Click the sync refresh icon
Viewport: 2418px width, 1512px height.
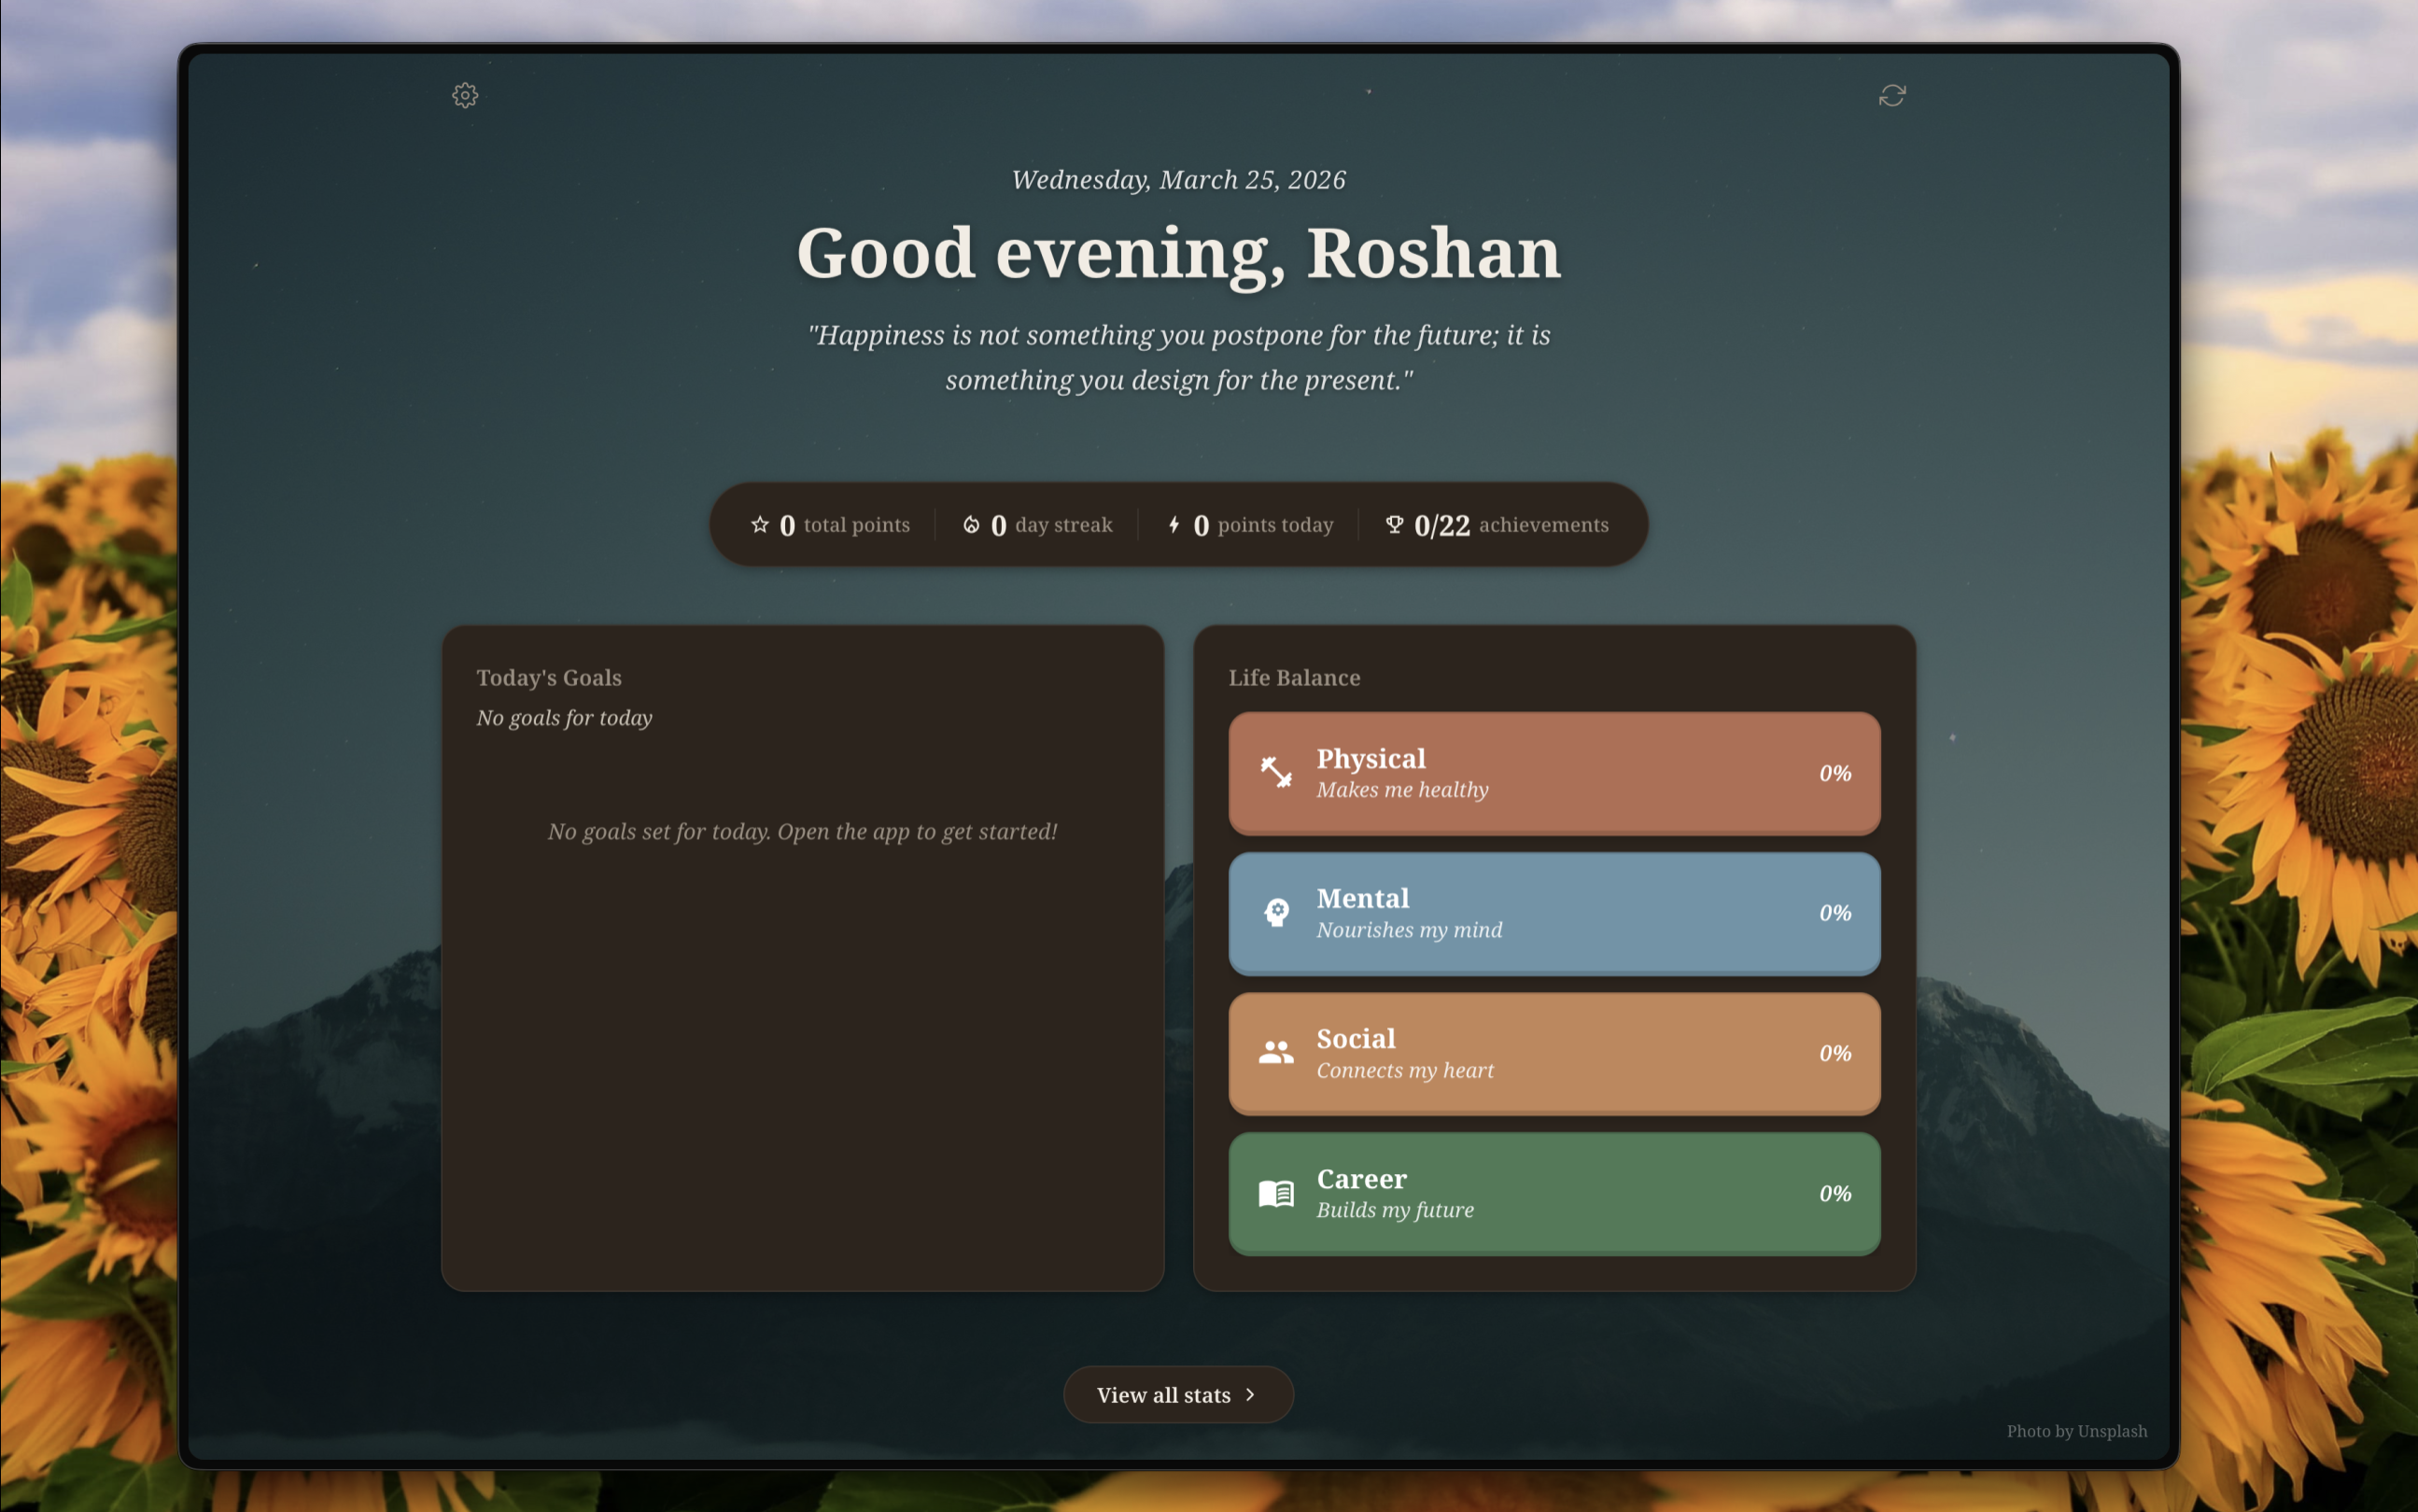pos(1893,94)
